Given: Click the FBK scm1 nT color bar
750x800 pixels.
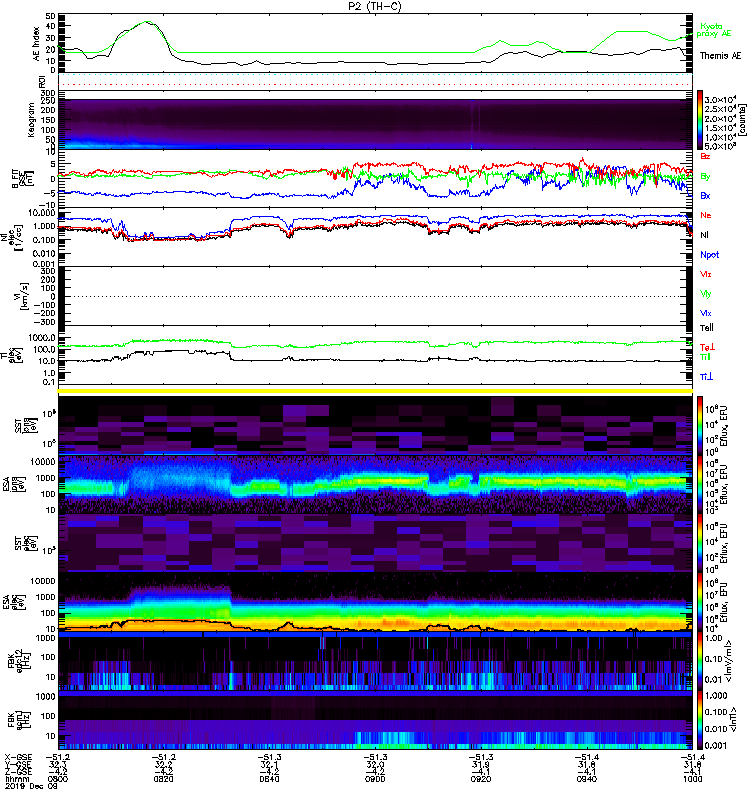Looking at the screenshot, I should pyautogui.click(x=700, y=720).
